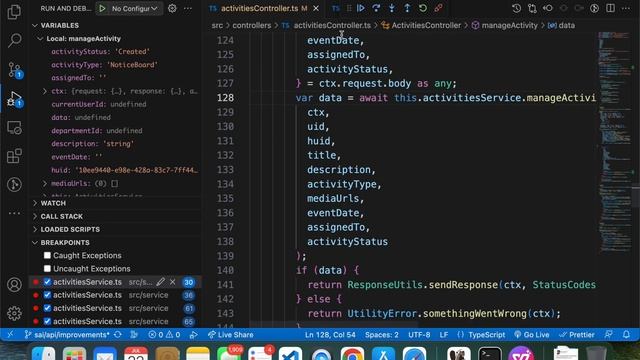This screenshot has height=360, width=640.
Task: Open the file timeline history icon
Action: (x=516, y=8)
